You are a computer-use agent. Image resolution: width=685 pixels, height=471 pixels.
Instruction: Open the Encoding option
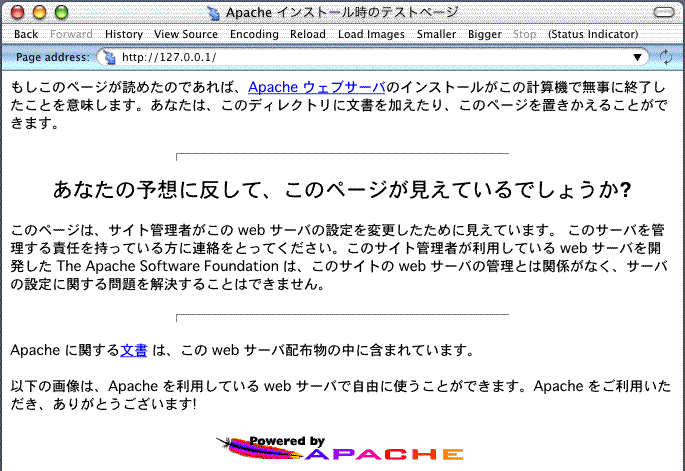tap(254, 34)
